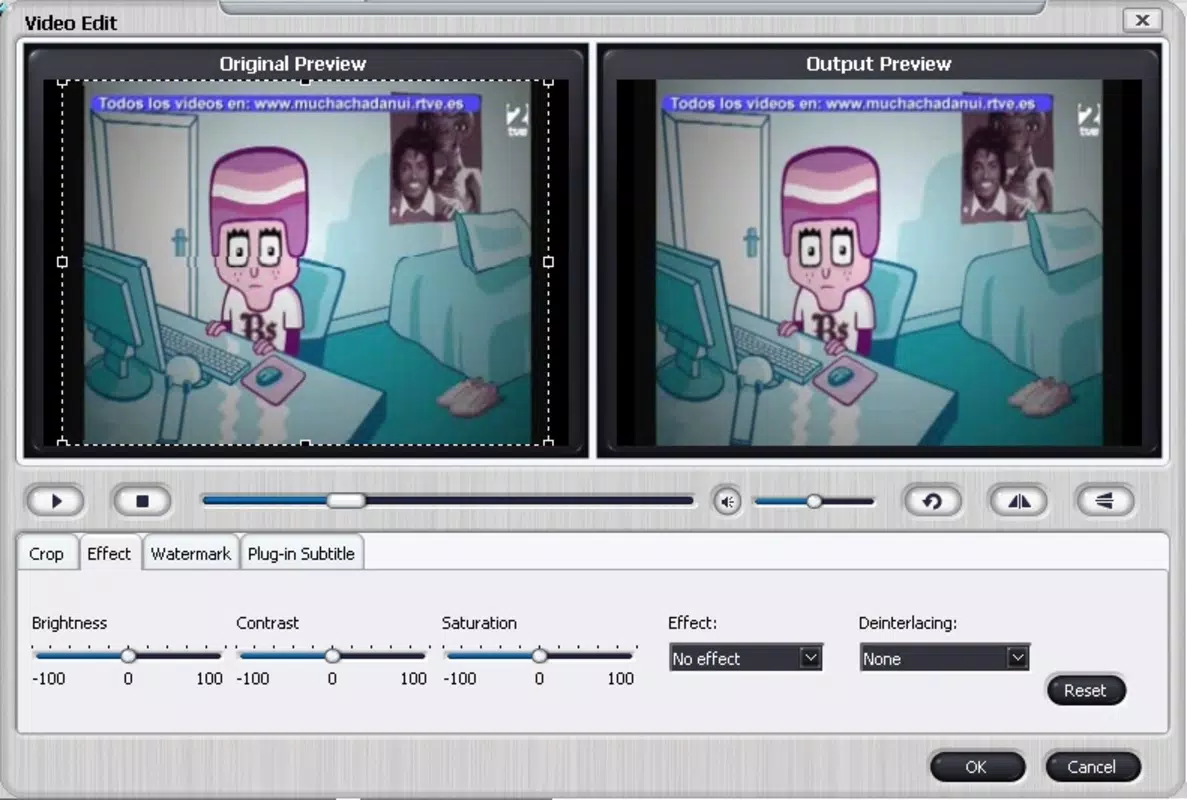This screenshot has width=1187, height=800.
Task: Click the top-middle crop handle
Action: (305, 81)
